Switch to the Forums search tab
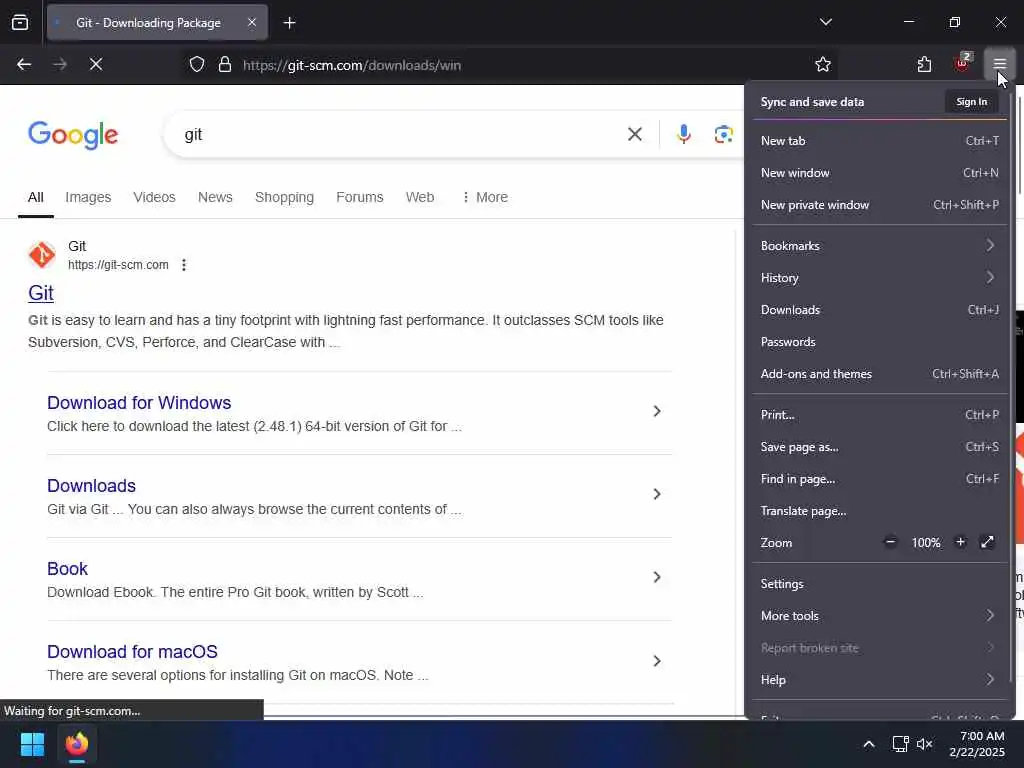The height and width of the screenshot is (768, 1024). point(359,197)
